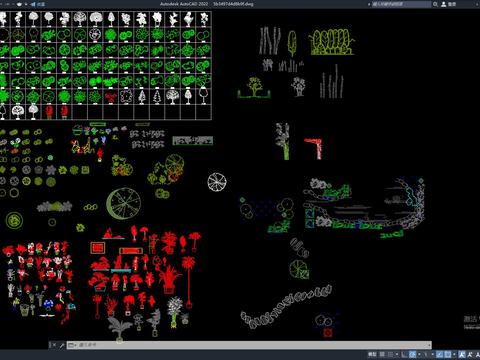Click the annotation scale icon in status bar

(x=462, y=354)
